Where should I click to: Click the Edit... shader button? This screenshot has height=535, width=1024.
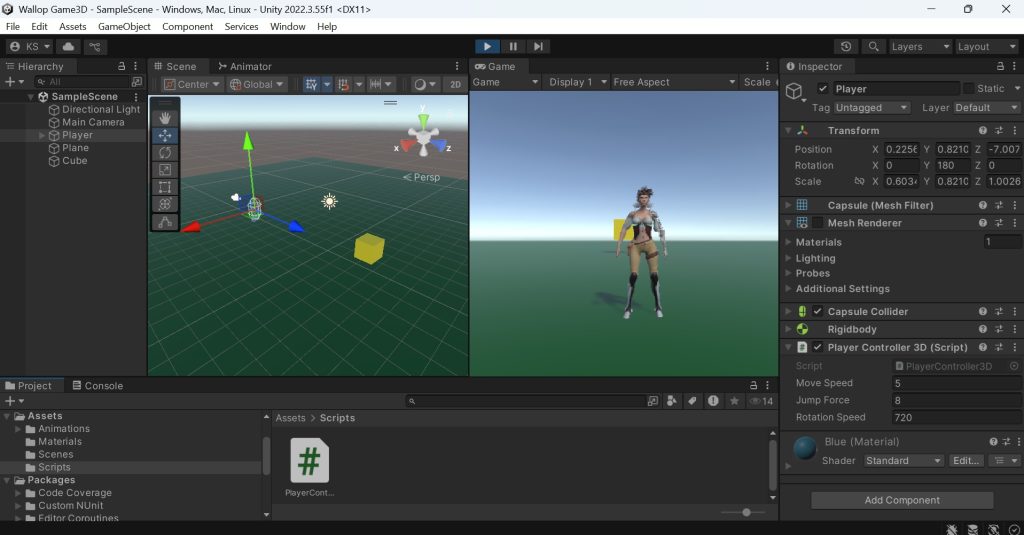tap(966, 461)
